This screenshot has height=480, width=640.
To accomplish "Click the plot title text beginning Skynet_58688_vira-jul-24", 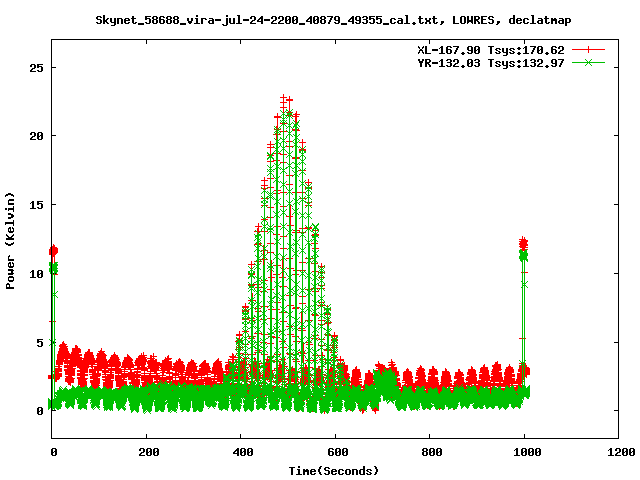I will [333, 20].
